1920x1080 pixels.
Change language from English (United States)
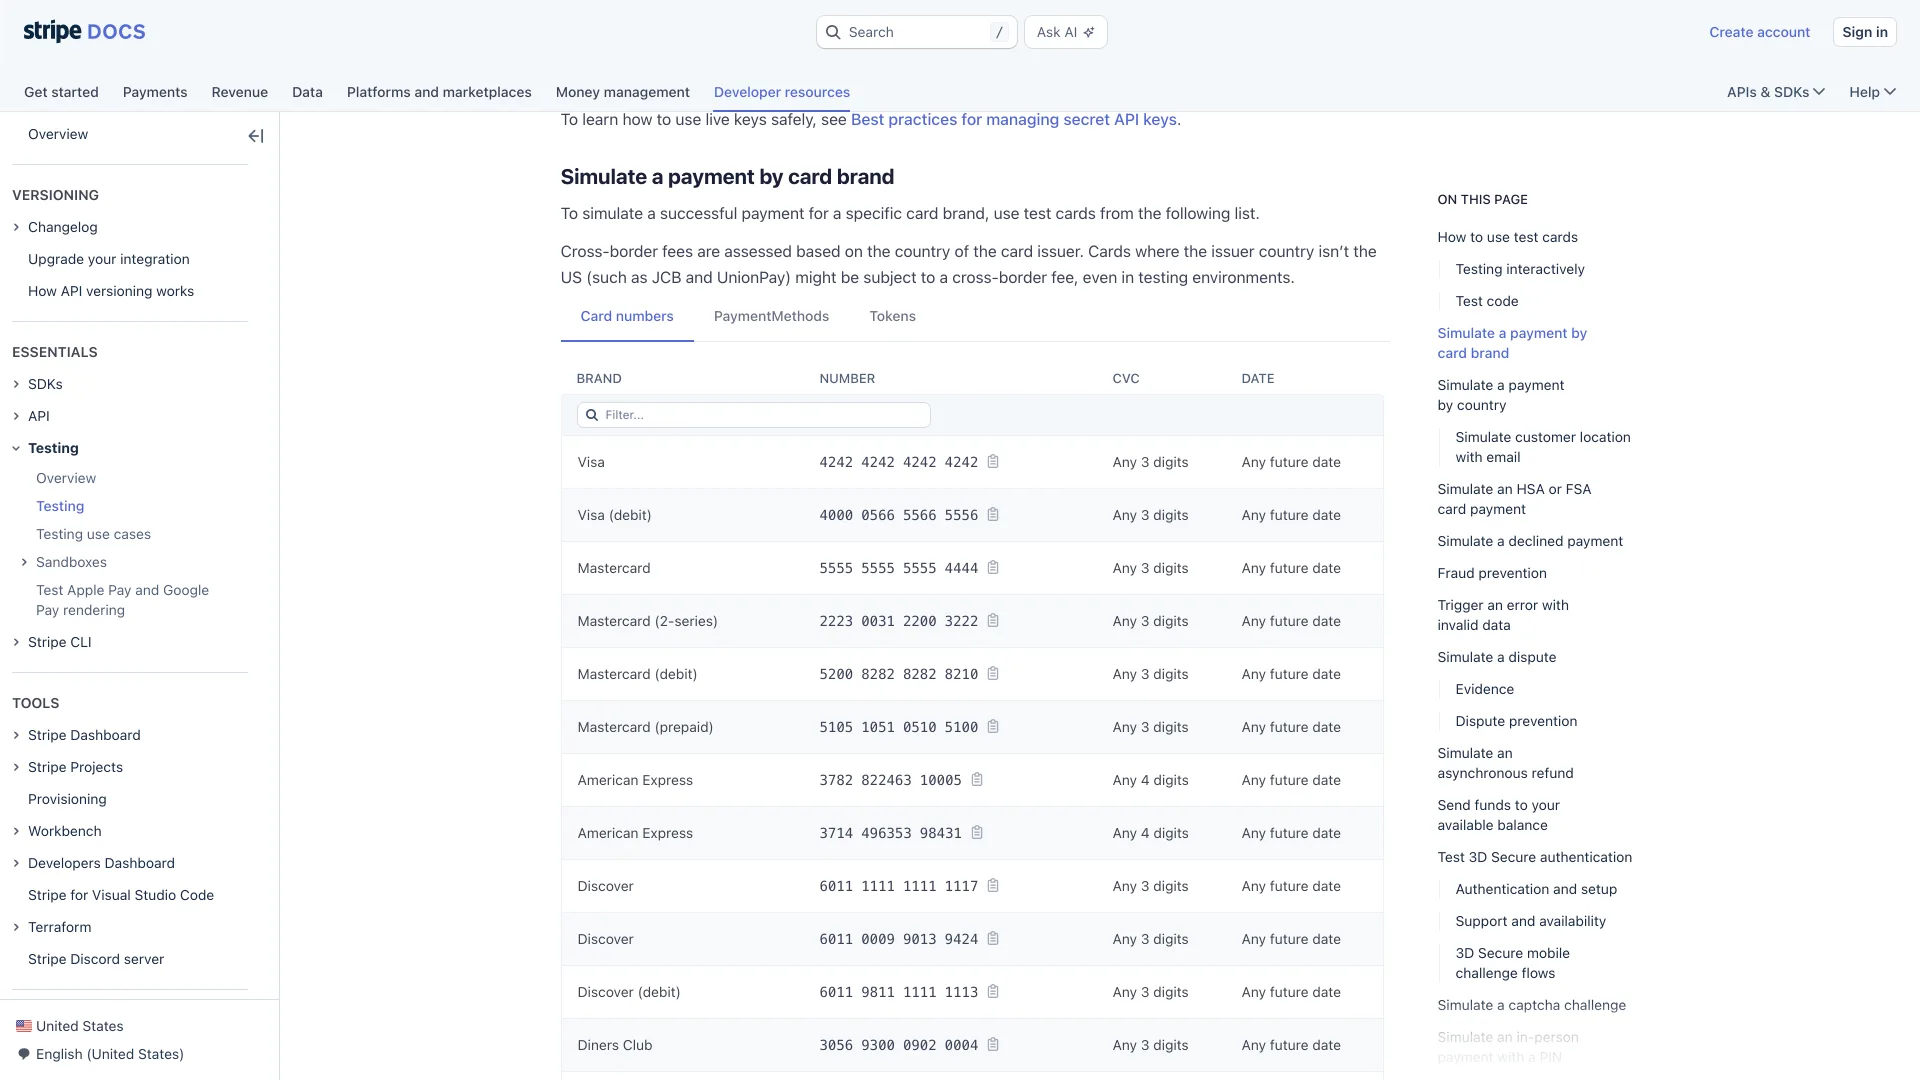click(x=109, y=1054)
